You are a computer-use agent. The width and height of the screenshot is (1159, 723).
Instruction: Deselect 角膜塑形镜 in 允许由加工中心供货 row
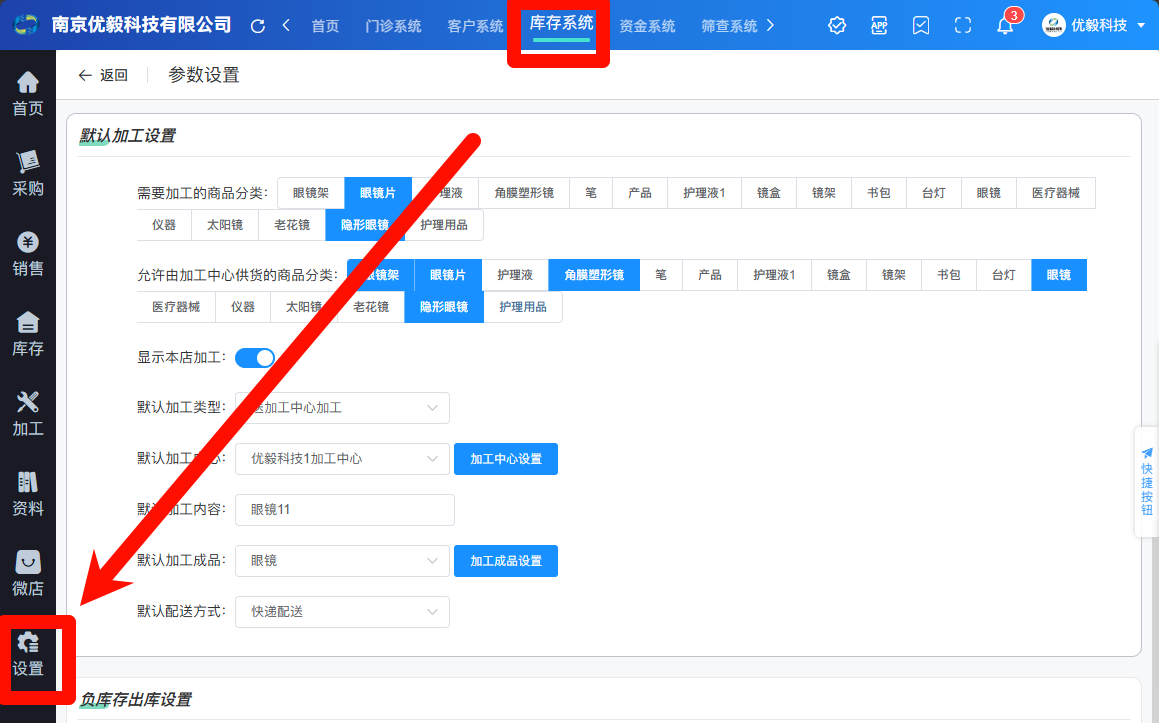click(594, 275)
